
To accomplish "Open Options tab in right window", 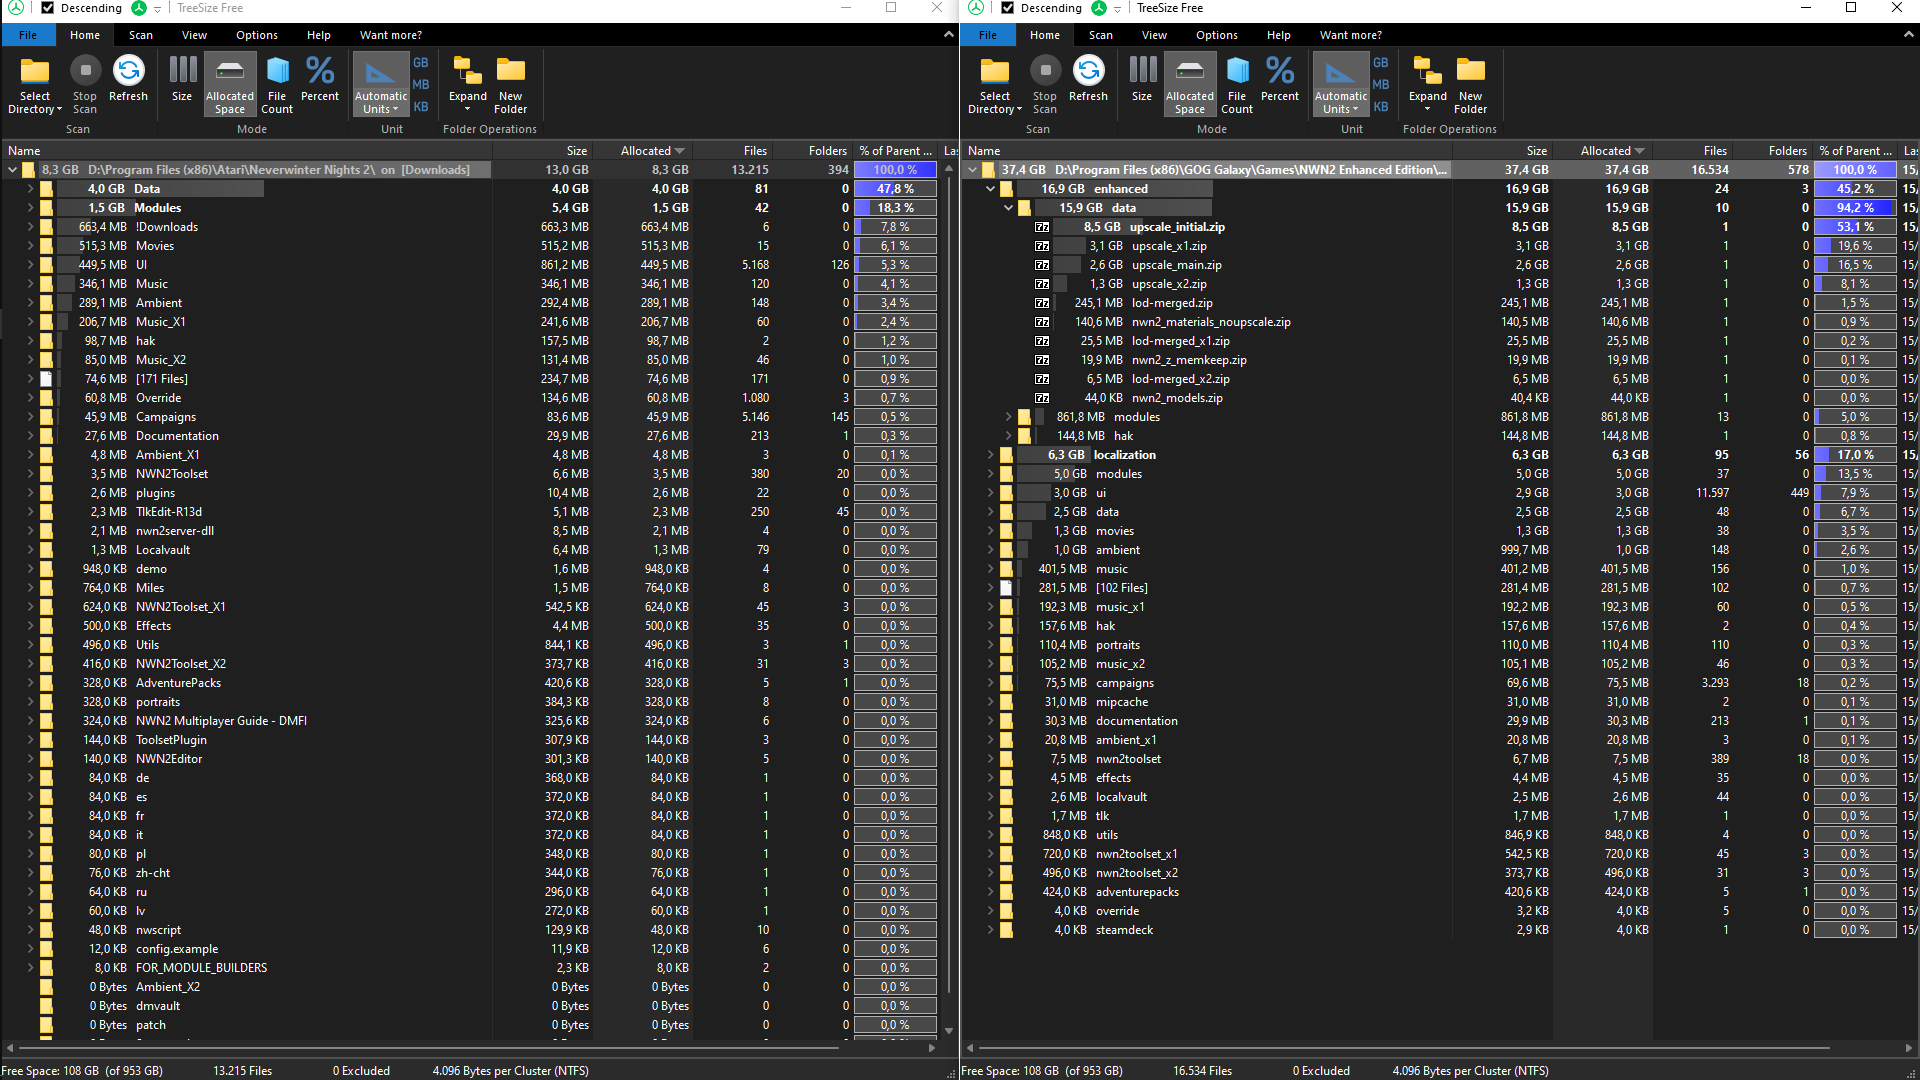I will 1217,35.
